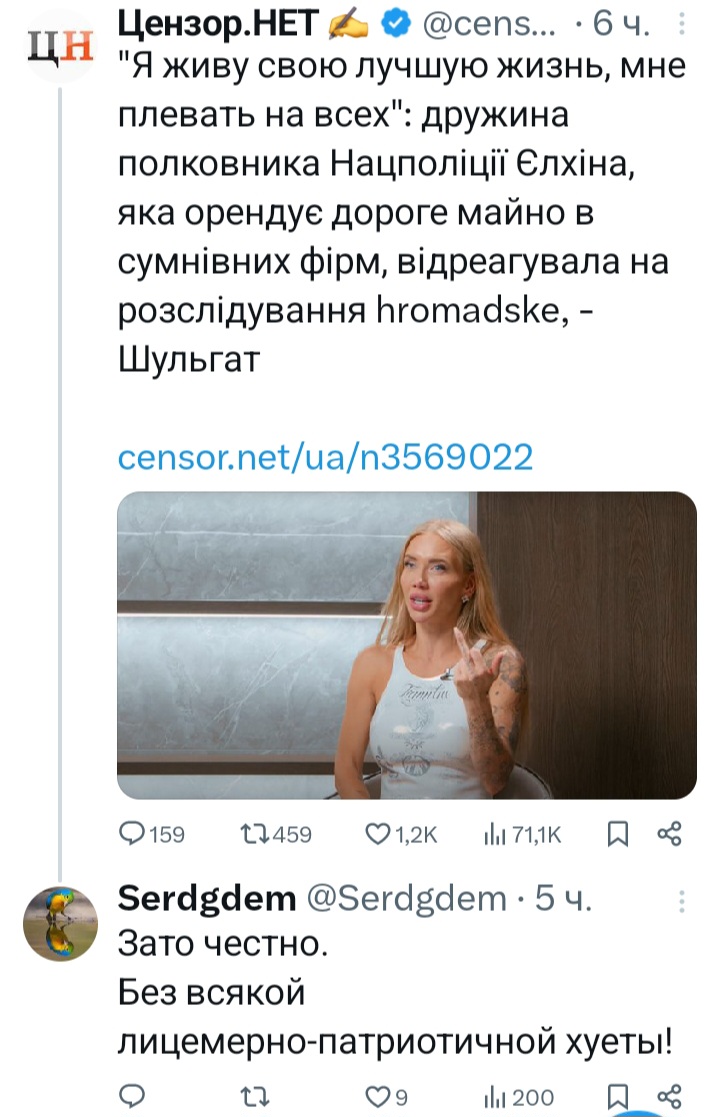Image resolution: width=720 pixels, height=1117 pixels.
Task: Open the Цензор.НЕТ profile avatar
Action: click(60, 46)
